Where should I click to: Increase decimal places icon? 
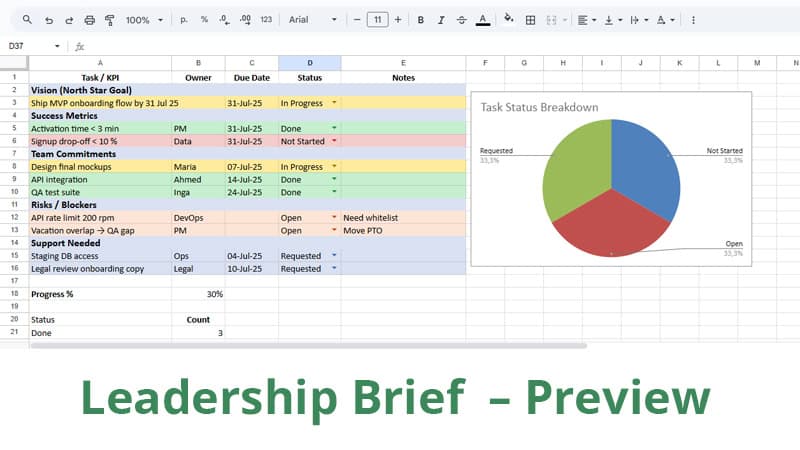(245, 19)
